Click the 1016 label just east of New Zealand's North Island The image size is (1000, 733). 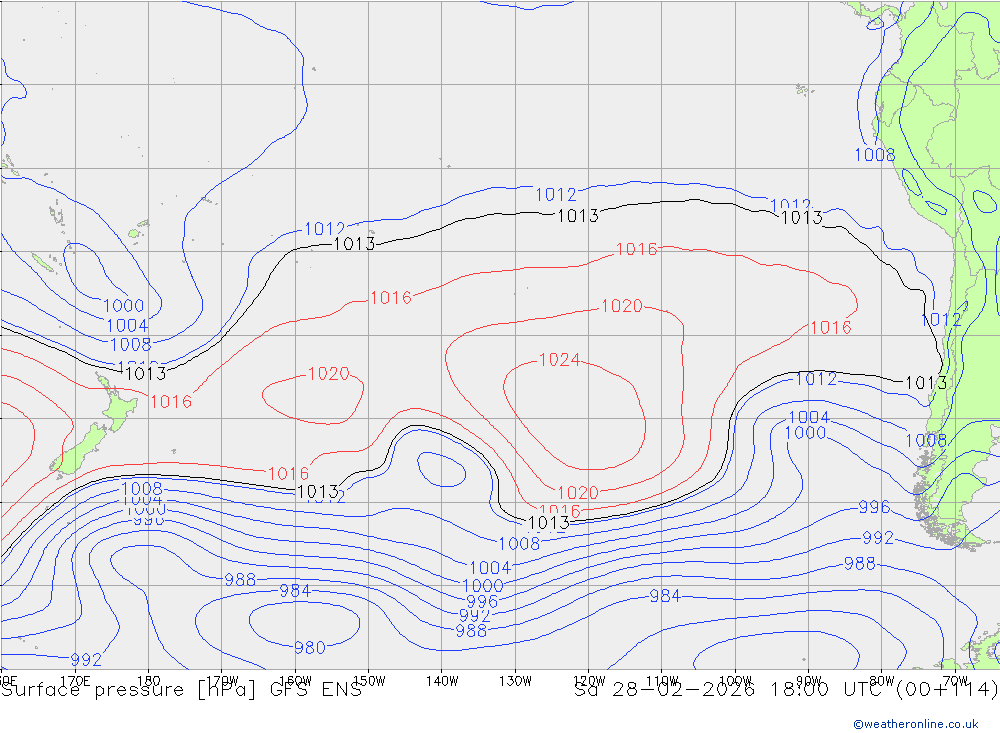tap(171, 401)
